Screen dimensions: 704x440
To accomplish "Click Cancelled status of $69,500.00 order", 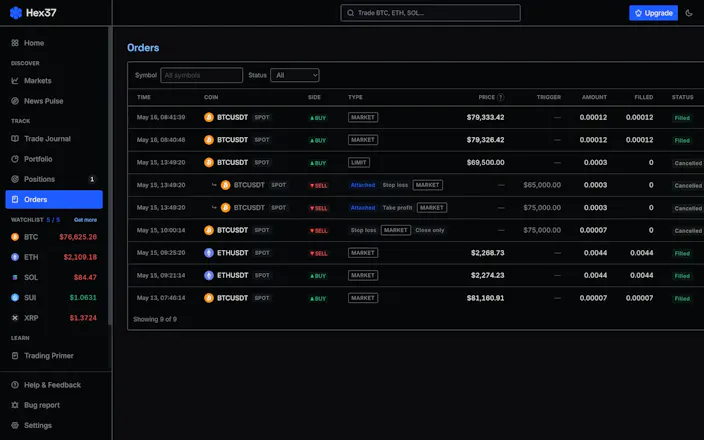I will [x=688, y=163].
